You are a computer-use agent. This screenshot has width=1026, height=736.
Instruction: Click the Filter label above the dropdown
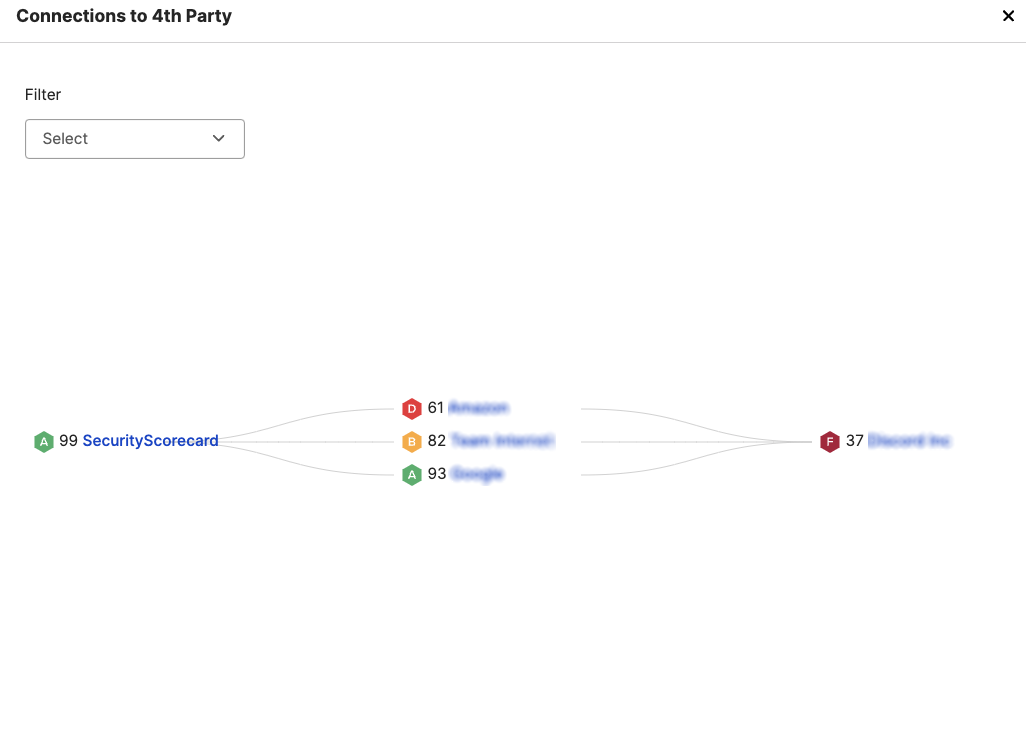pyautogui.click(x=43, y=94)
